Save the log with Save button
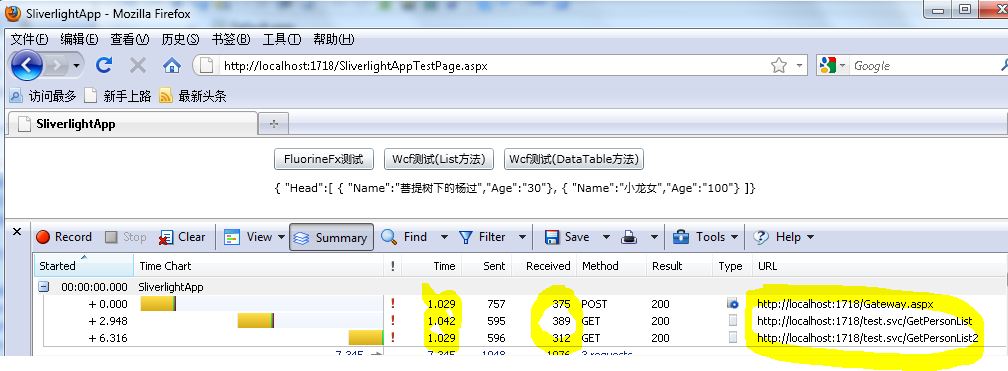 point(567,237)
